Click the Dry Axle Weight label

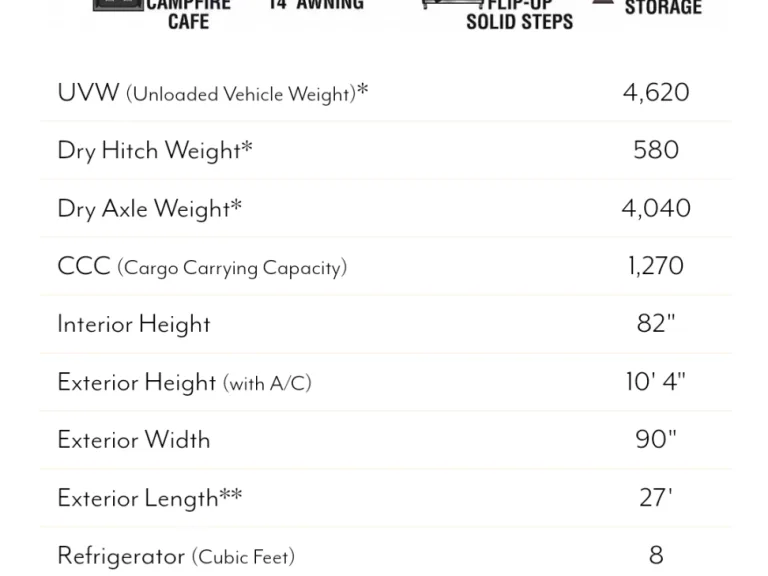click(149, 208)
